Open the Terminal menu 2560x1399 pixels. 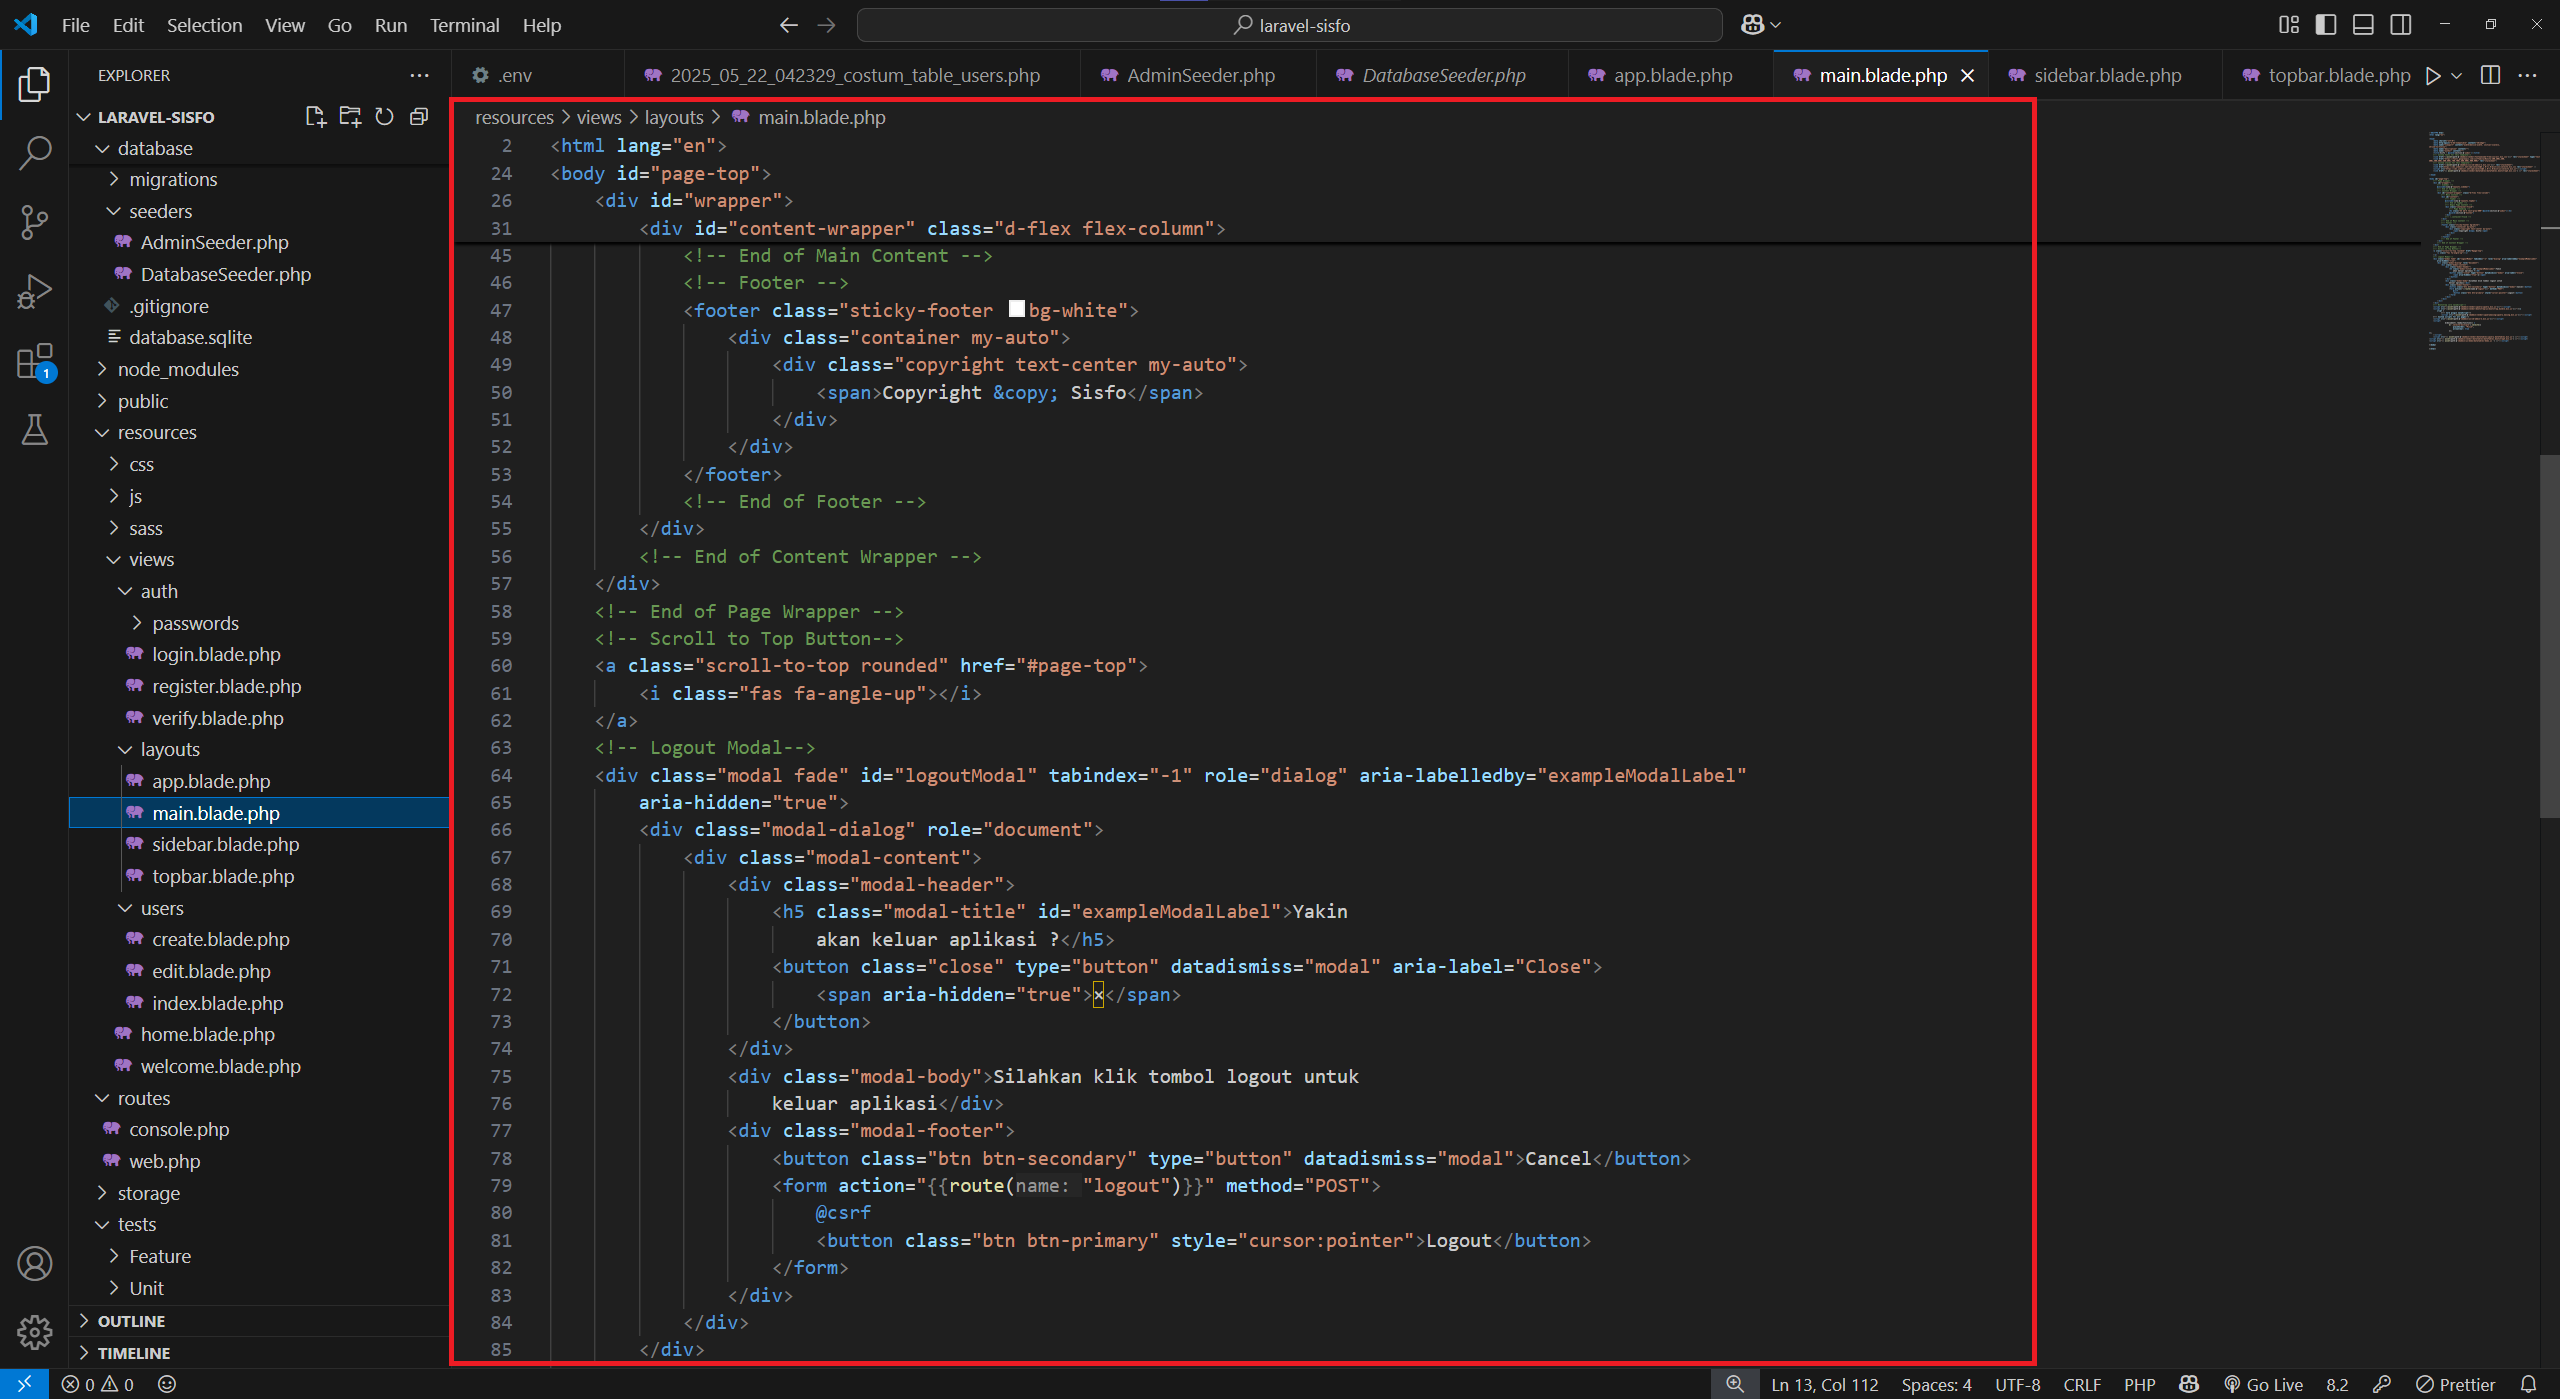point(464,25)
